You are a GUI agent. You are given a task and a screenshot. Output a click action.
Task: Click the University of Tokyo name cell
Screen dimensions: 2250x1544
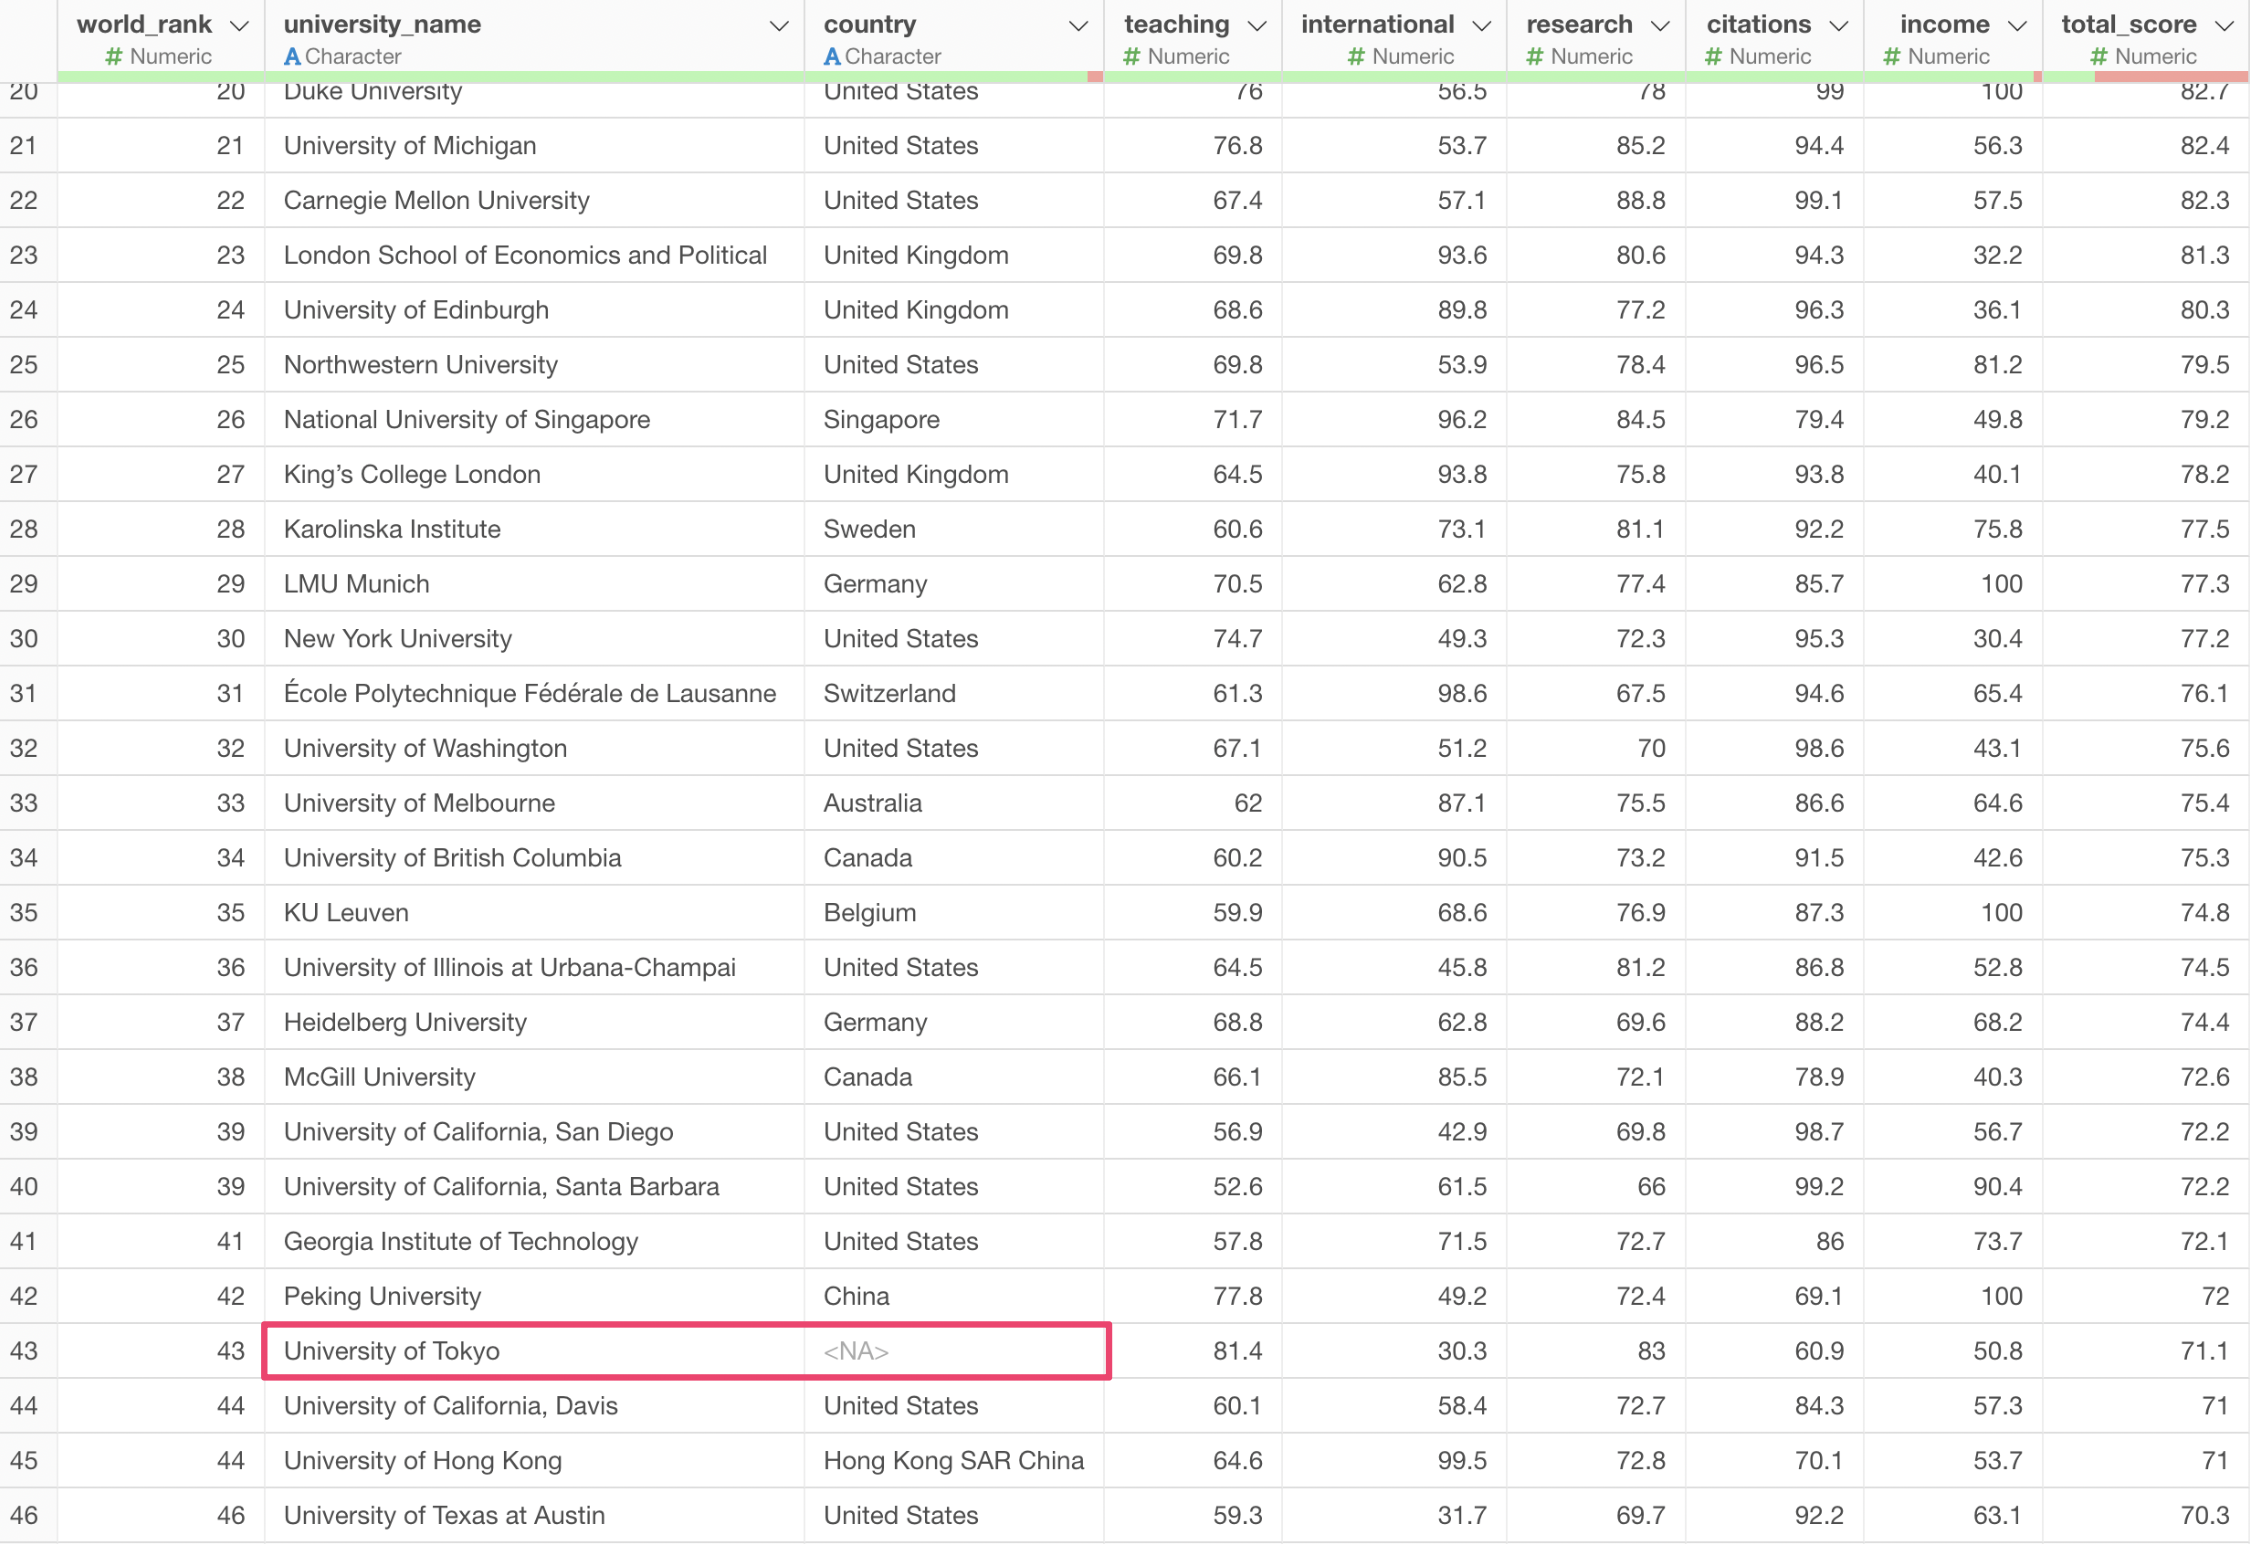534,1351
